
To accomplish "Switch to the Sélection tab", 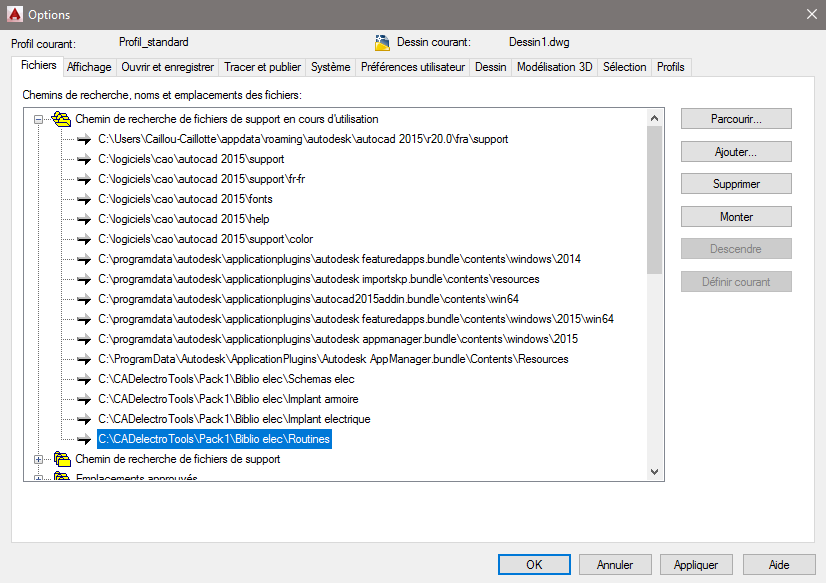I will [624, 67].
